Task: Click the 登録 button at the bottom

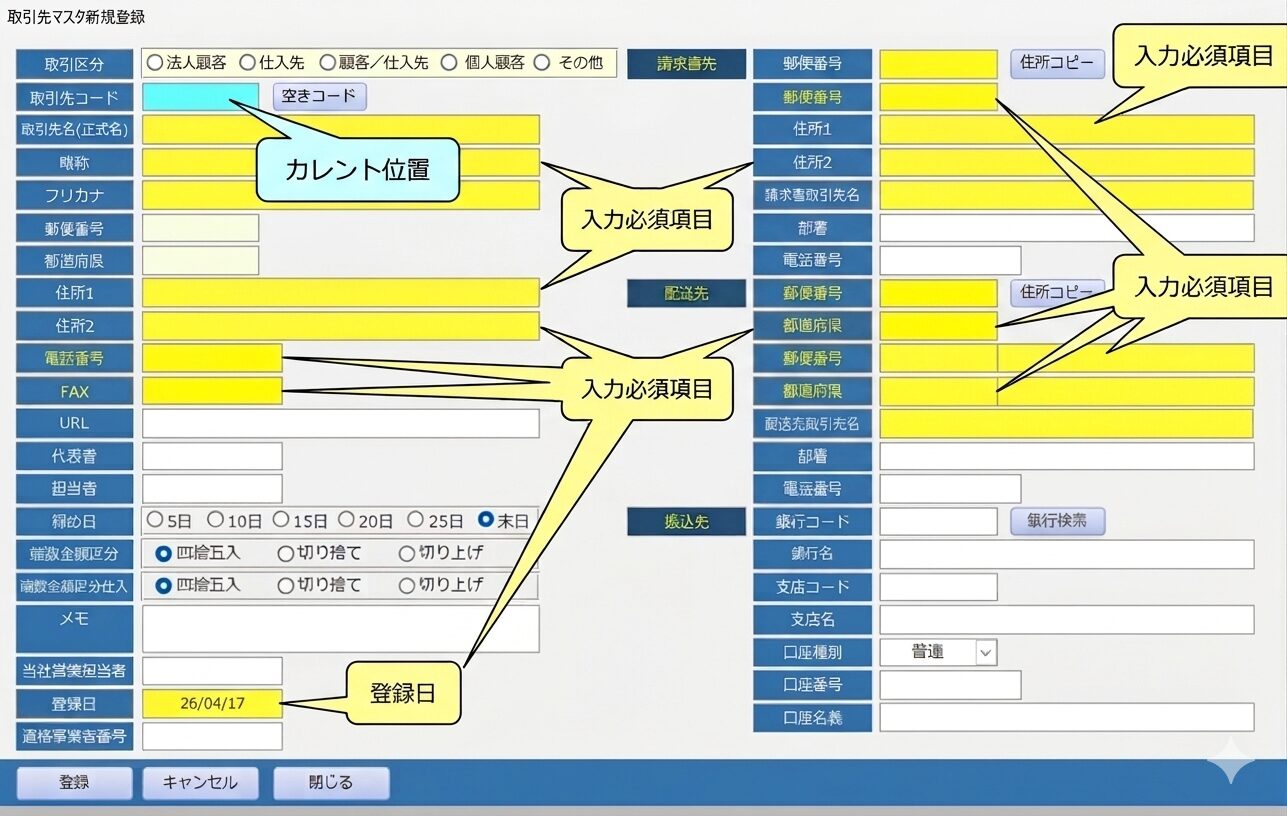Action: [74, 782]
